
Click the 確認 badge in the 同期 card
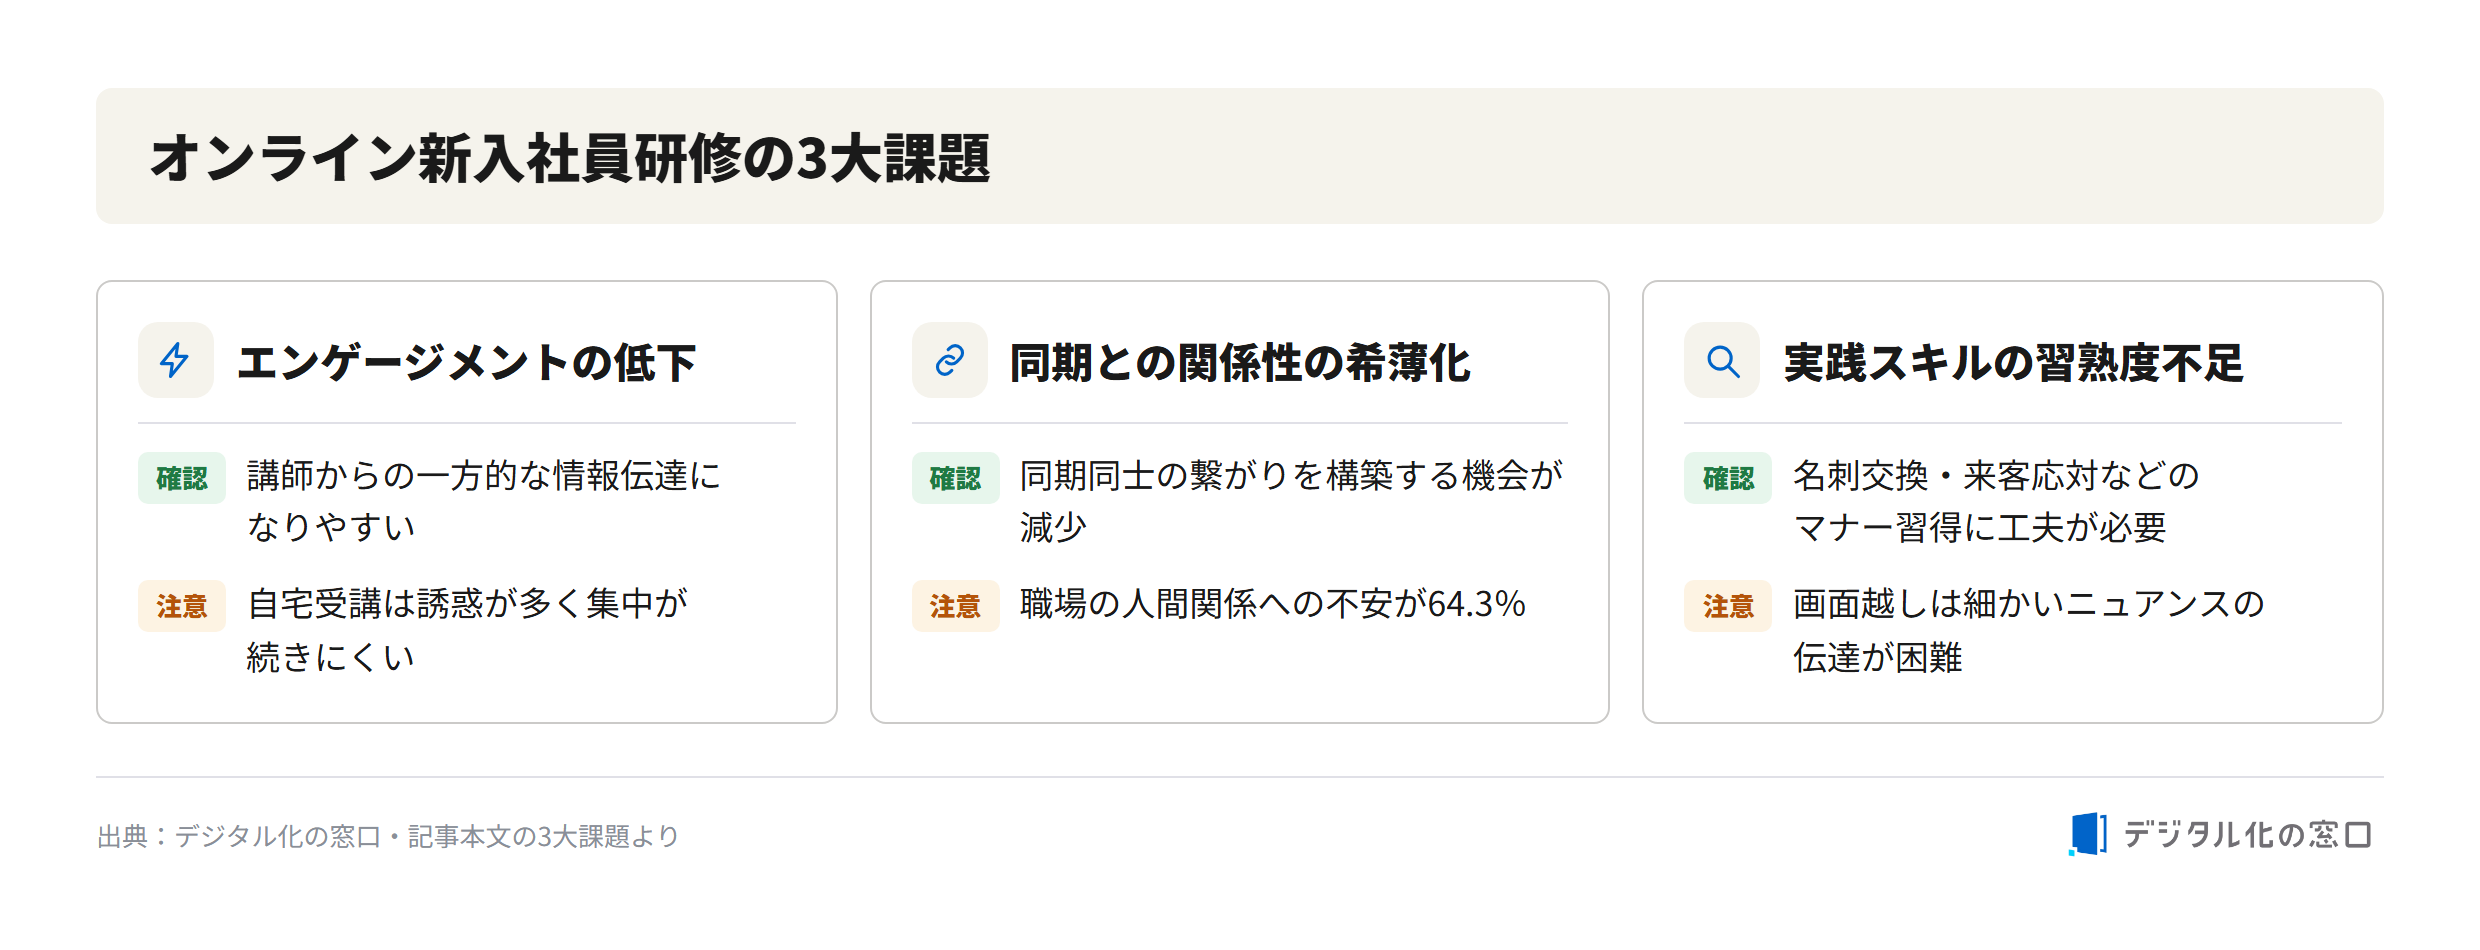tap(956, 478)
